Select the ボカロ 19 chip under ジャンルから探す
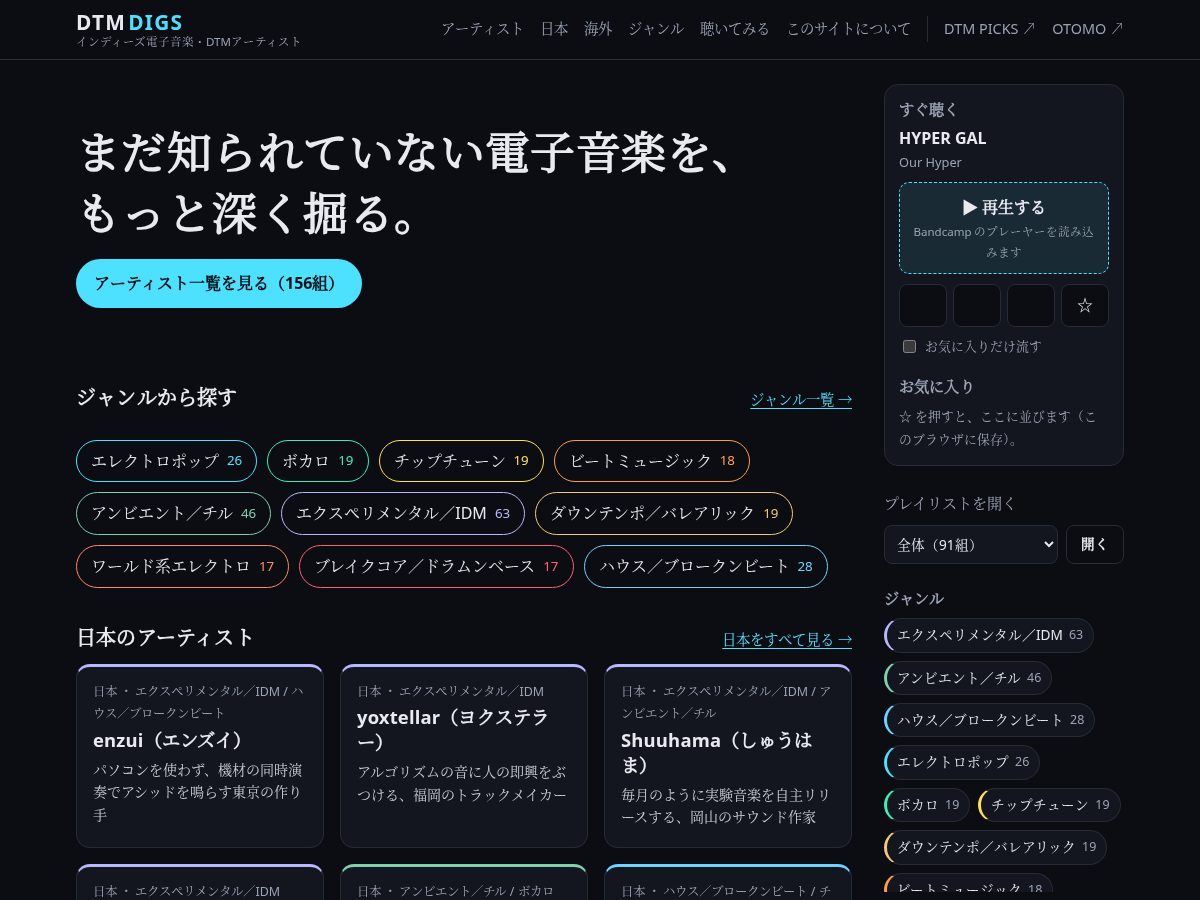This screenshot has width=1200, height=900. [x=318, y=461]
